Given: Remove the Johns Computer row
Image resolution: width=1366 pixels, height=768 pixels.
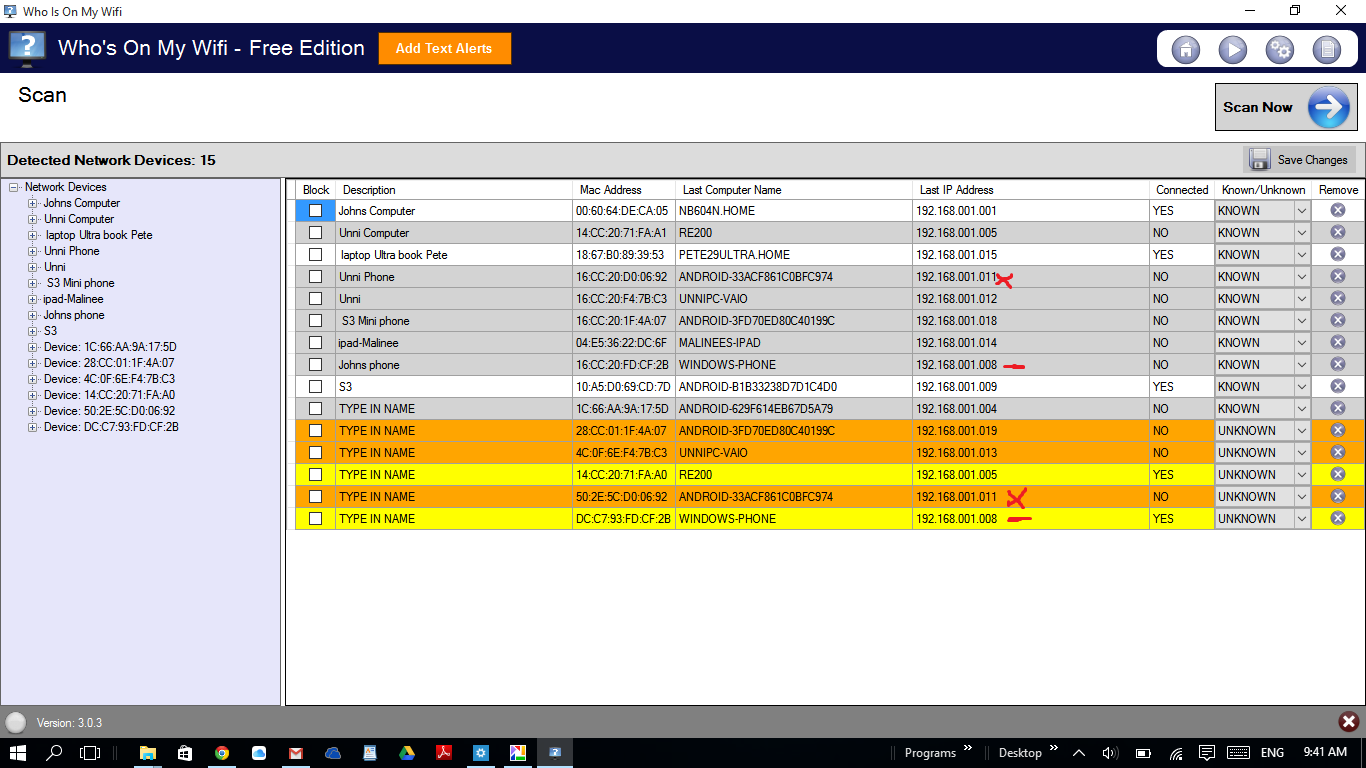Looking at the screenshot, I should point(1337,210).
